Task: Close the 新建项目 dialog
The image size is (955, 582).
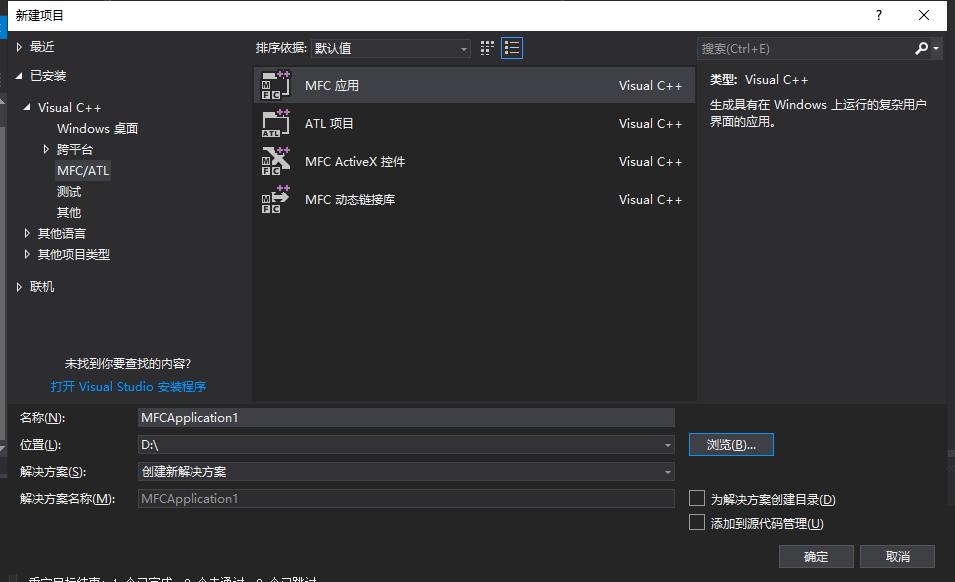Action: (x=924, y=15)
